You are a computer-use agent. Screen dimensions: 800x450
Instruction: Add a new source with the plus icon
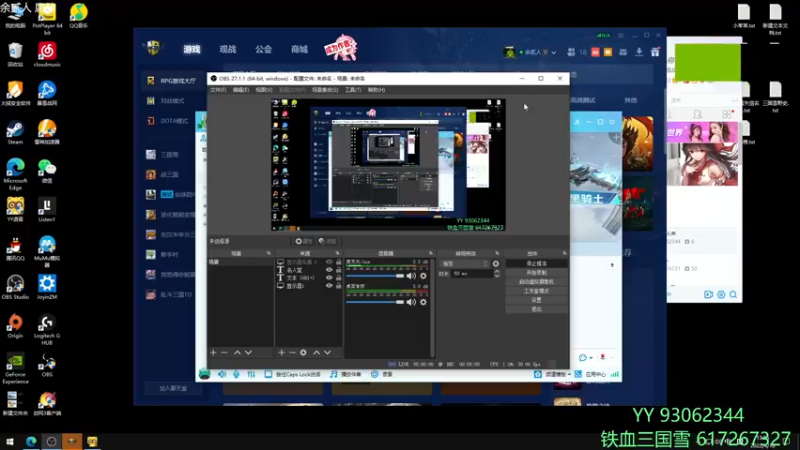tap(281, 353)
